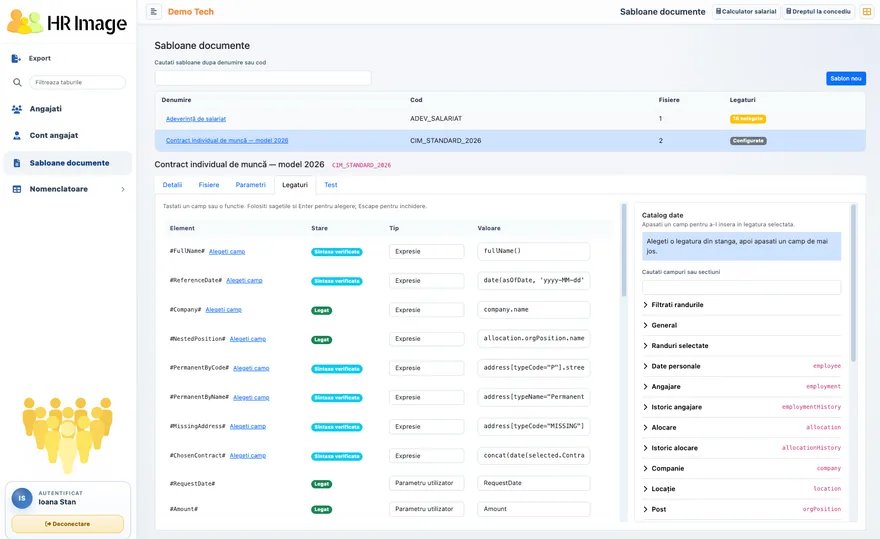880x539 pixels.
Task: Expand the Istoric angajare section
Action: (x=741, y=408)
